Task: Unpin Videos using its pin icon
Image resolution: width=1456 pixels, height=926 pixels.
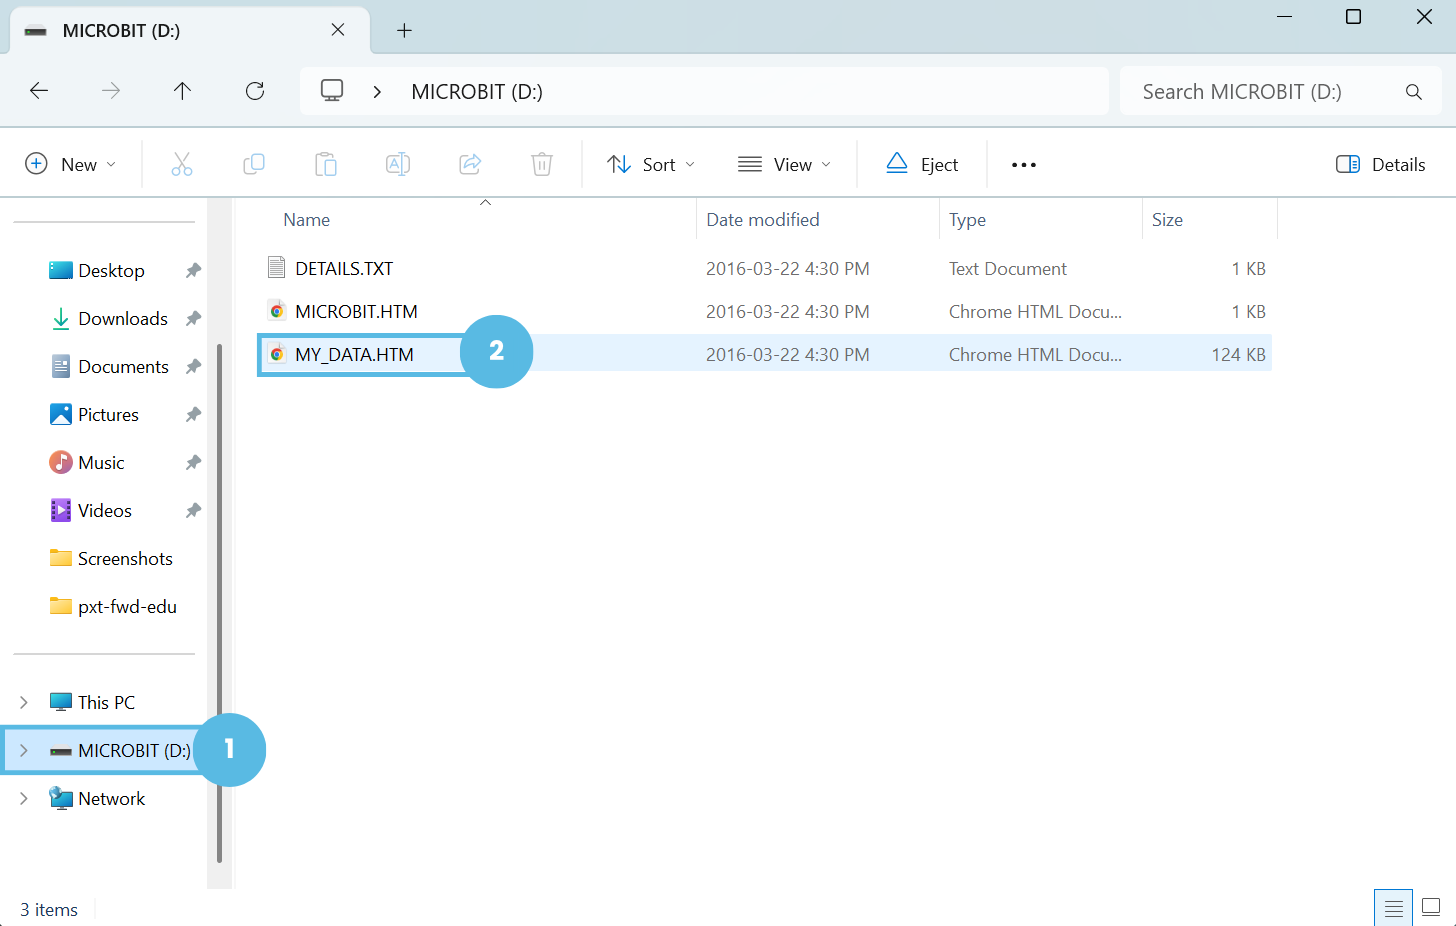Action: click(193, 510)
